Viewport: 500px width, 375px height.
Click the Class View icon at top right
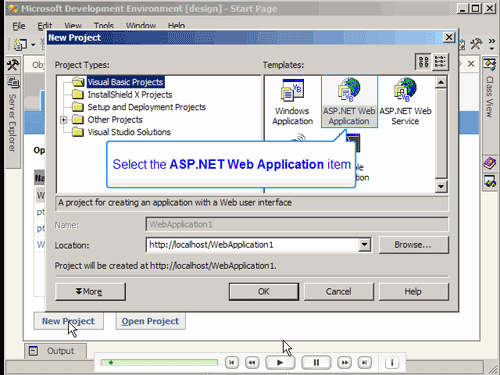(x=489, y=64)
